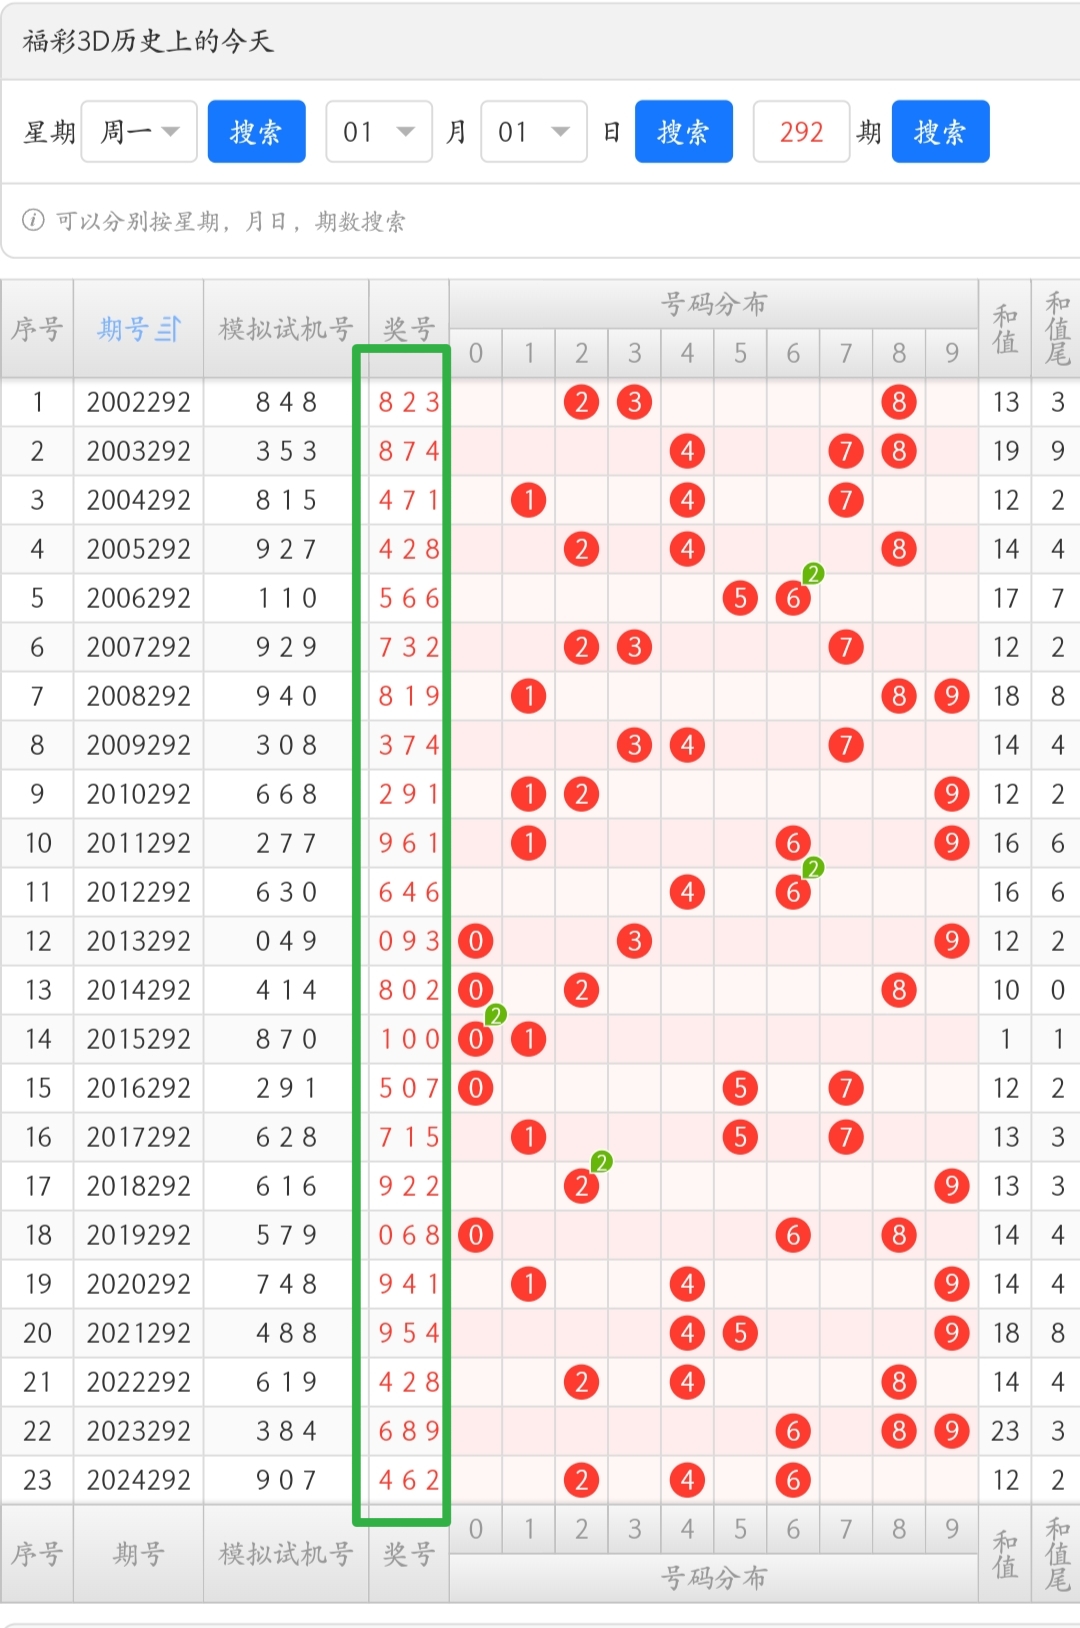Screen dimensions: 1080x1628
Task: Click the search button next to weekday dropdown
Action: coord(256,131)
